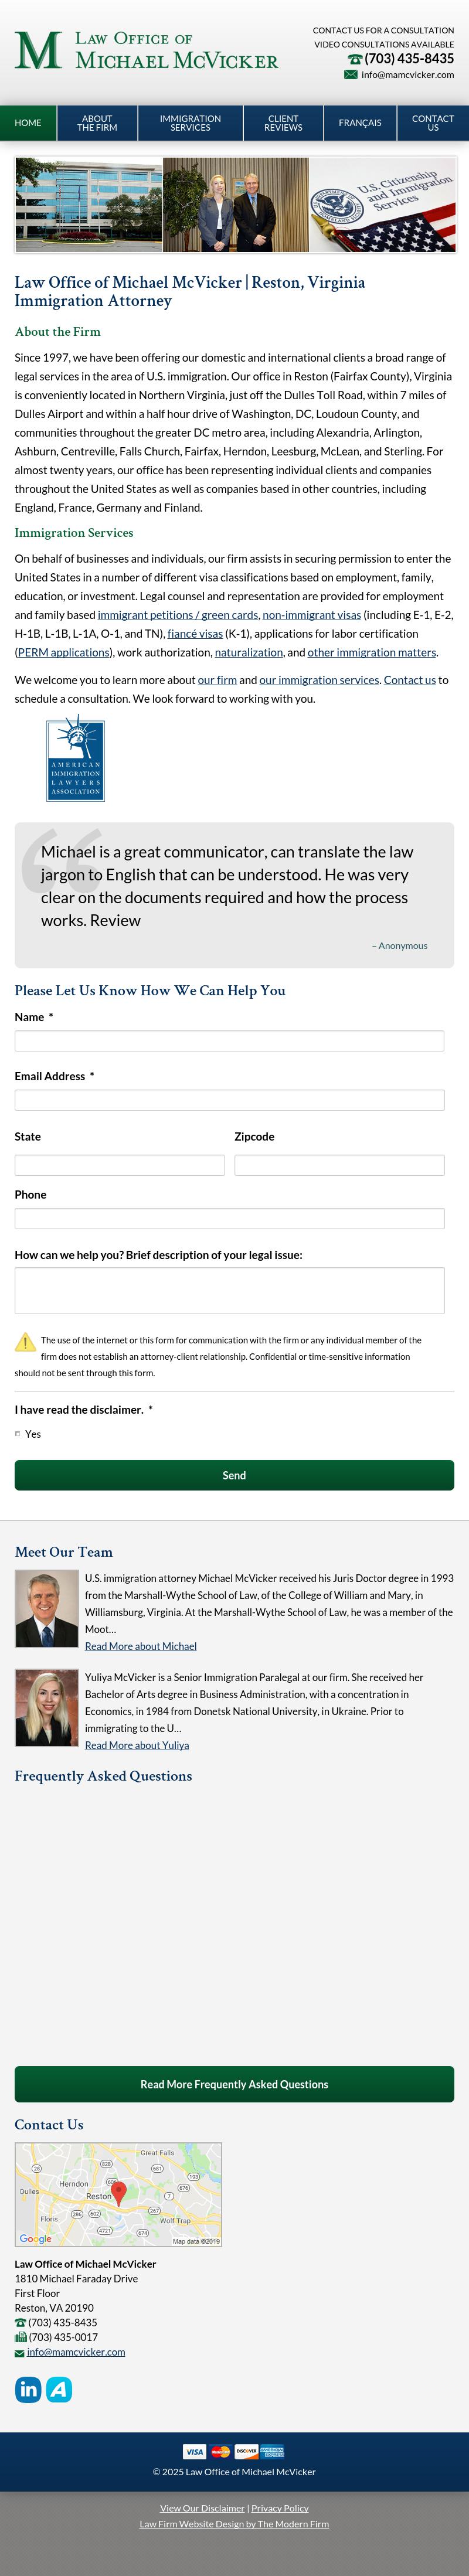Open the Privacy Policy link
Viewport: 469px width, 2576px height.
point(280,2507)
